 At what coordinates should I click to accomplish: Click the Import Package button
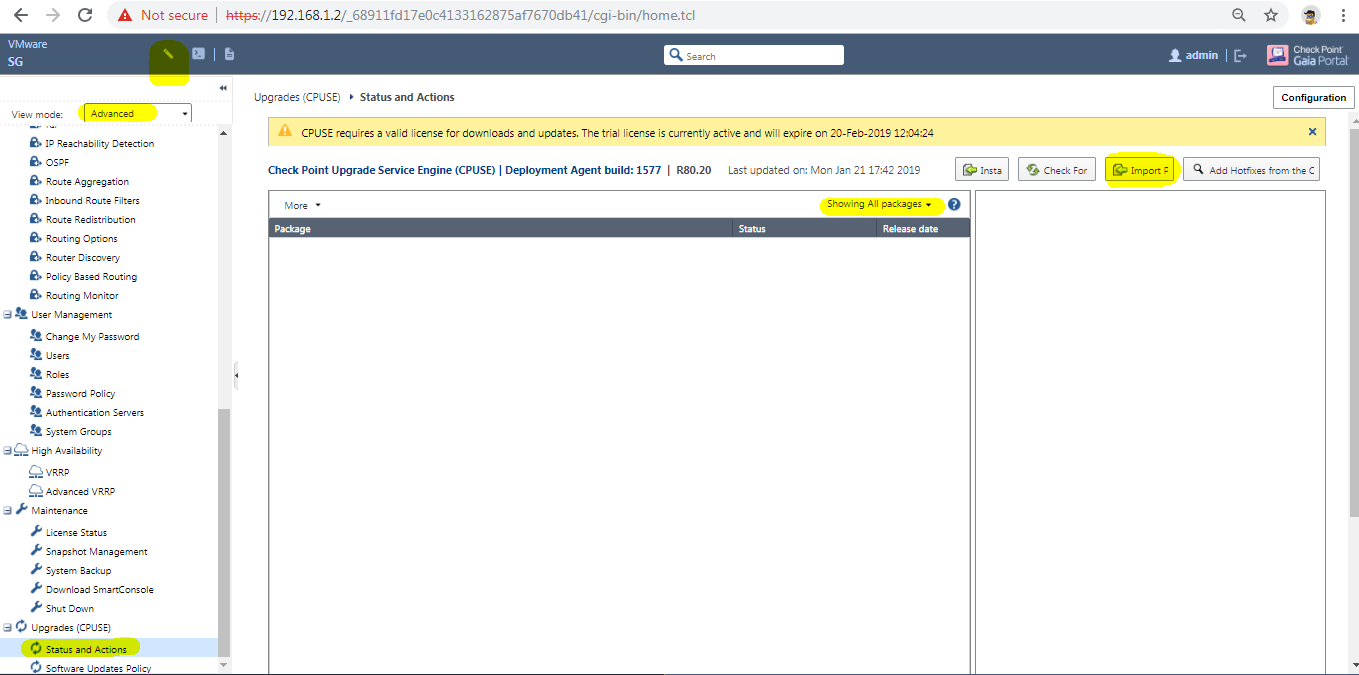1140,170
